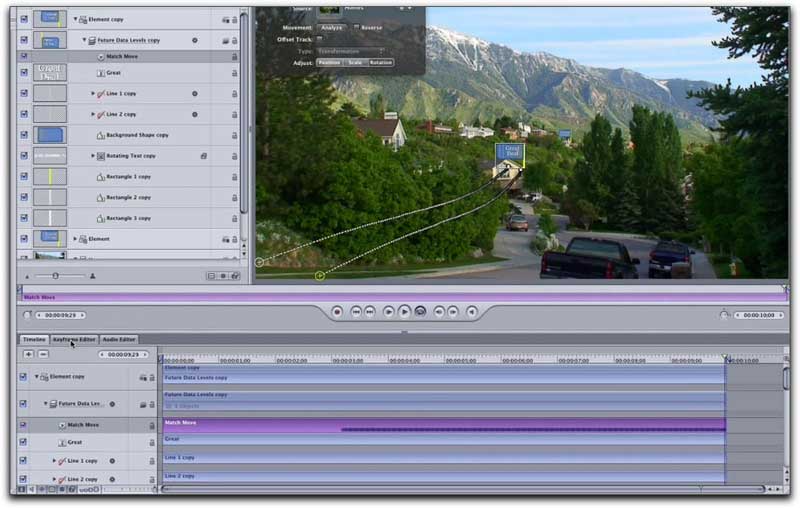Screen dimensions: 800x508
Task: Click the behavior gear badge on Line 1 copy
Action: tap(194, 94)
